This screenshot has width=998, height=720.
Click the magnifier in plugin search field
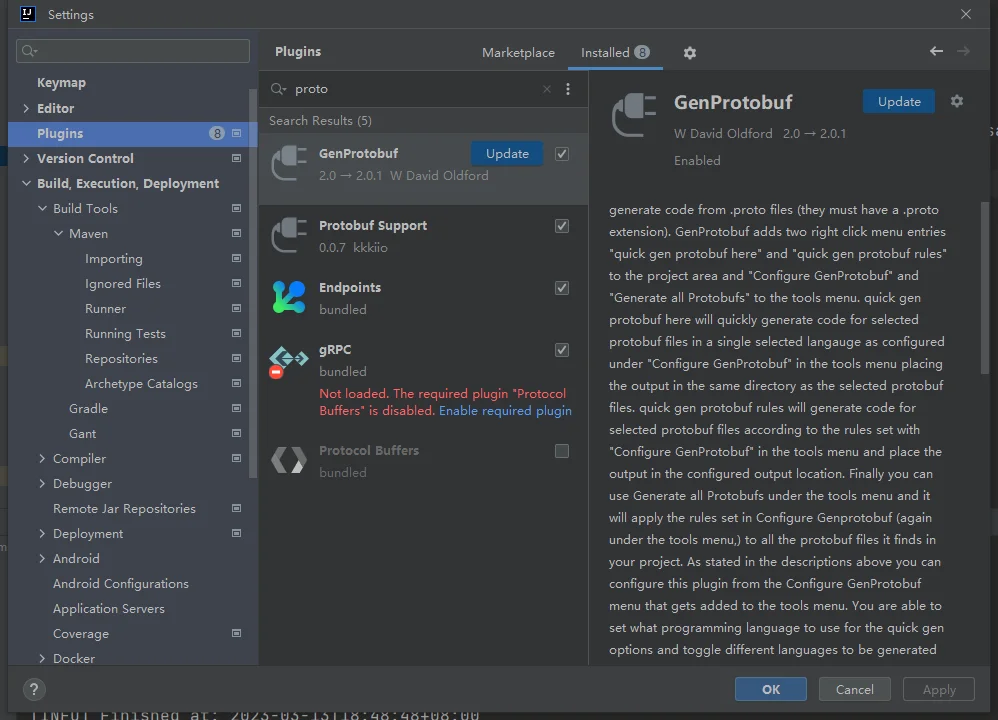(278, 89)
